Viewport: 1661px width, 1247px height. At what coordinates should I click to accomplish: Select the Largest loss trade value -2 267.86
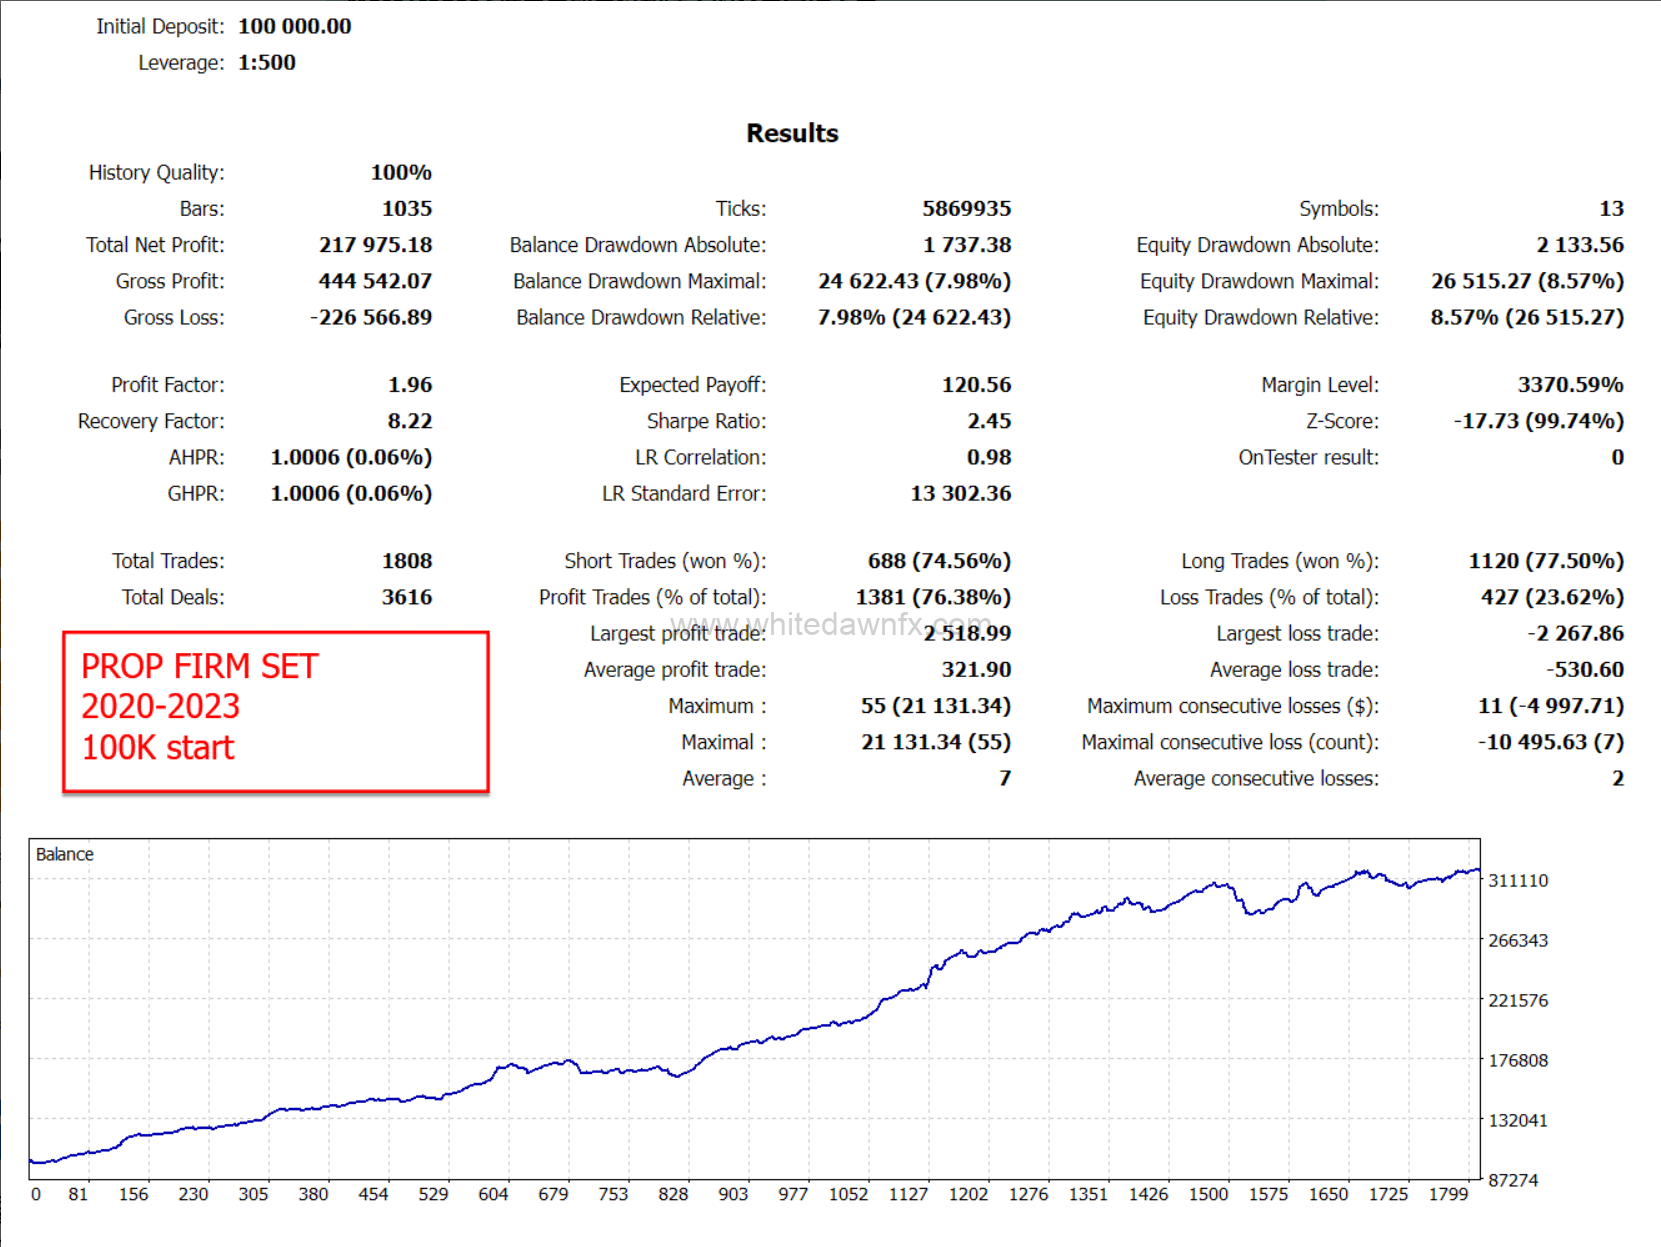coord(1574,633)
